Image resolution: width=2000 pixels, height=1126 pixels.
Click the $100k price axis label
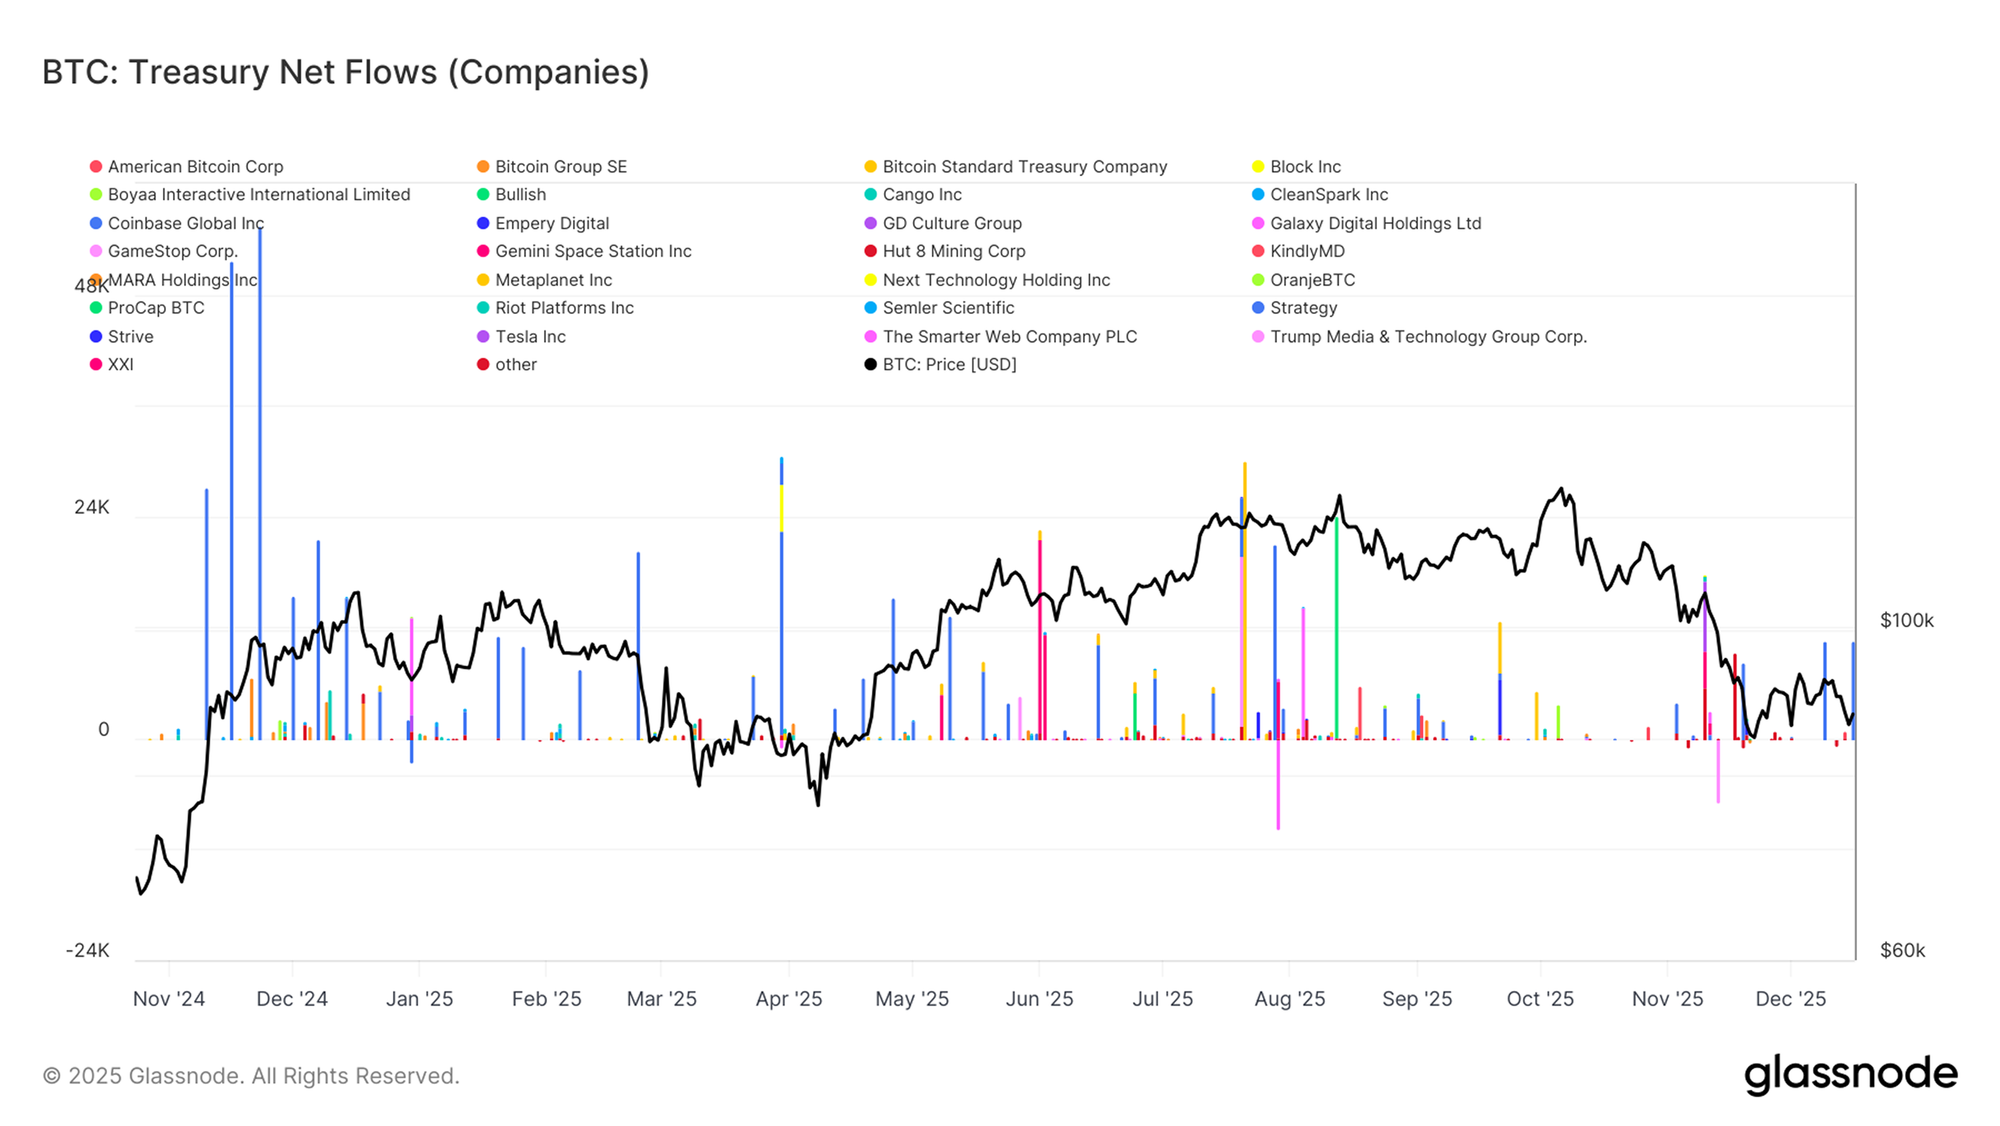click(x=1906, y=620)
